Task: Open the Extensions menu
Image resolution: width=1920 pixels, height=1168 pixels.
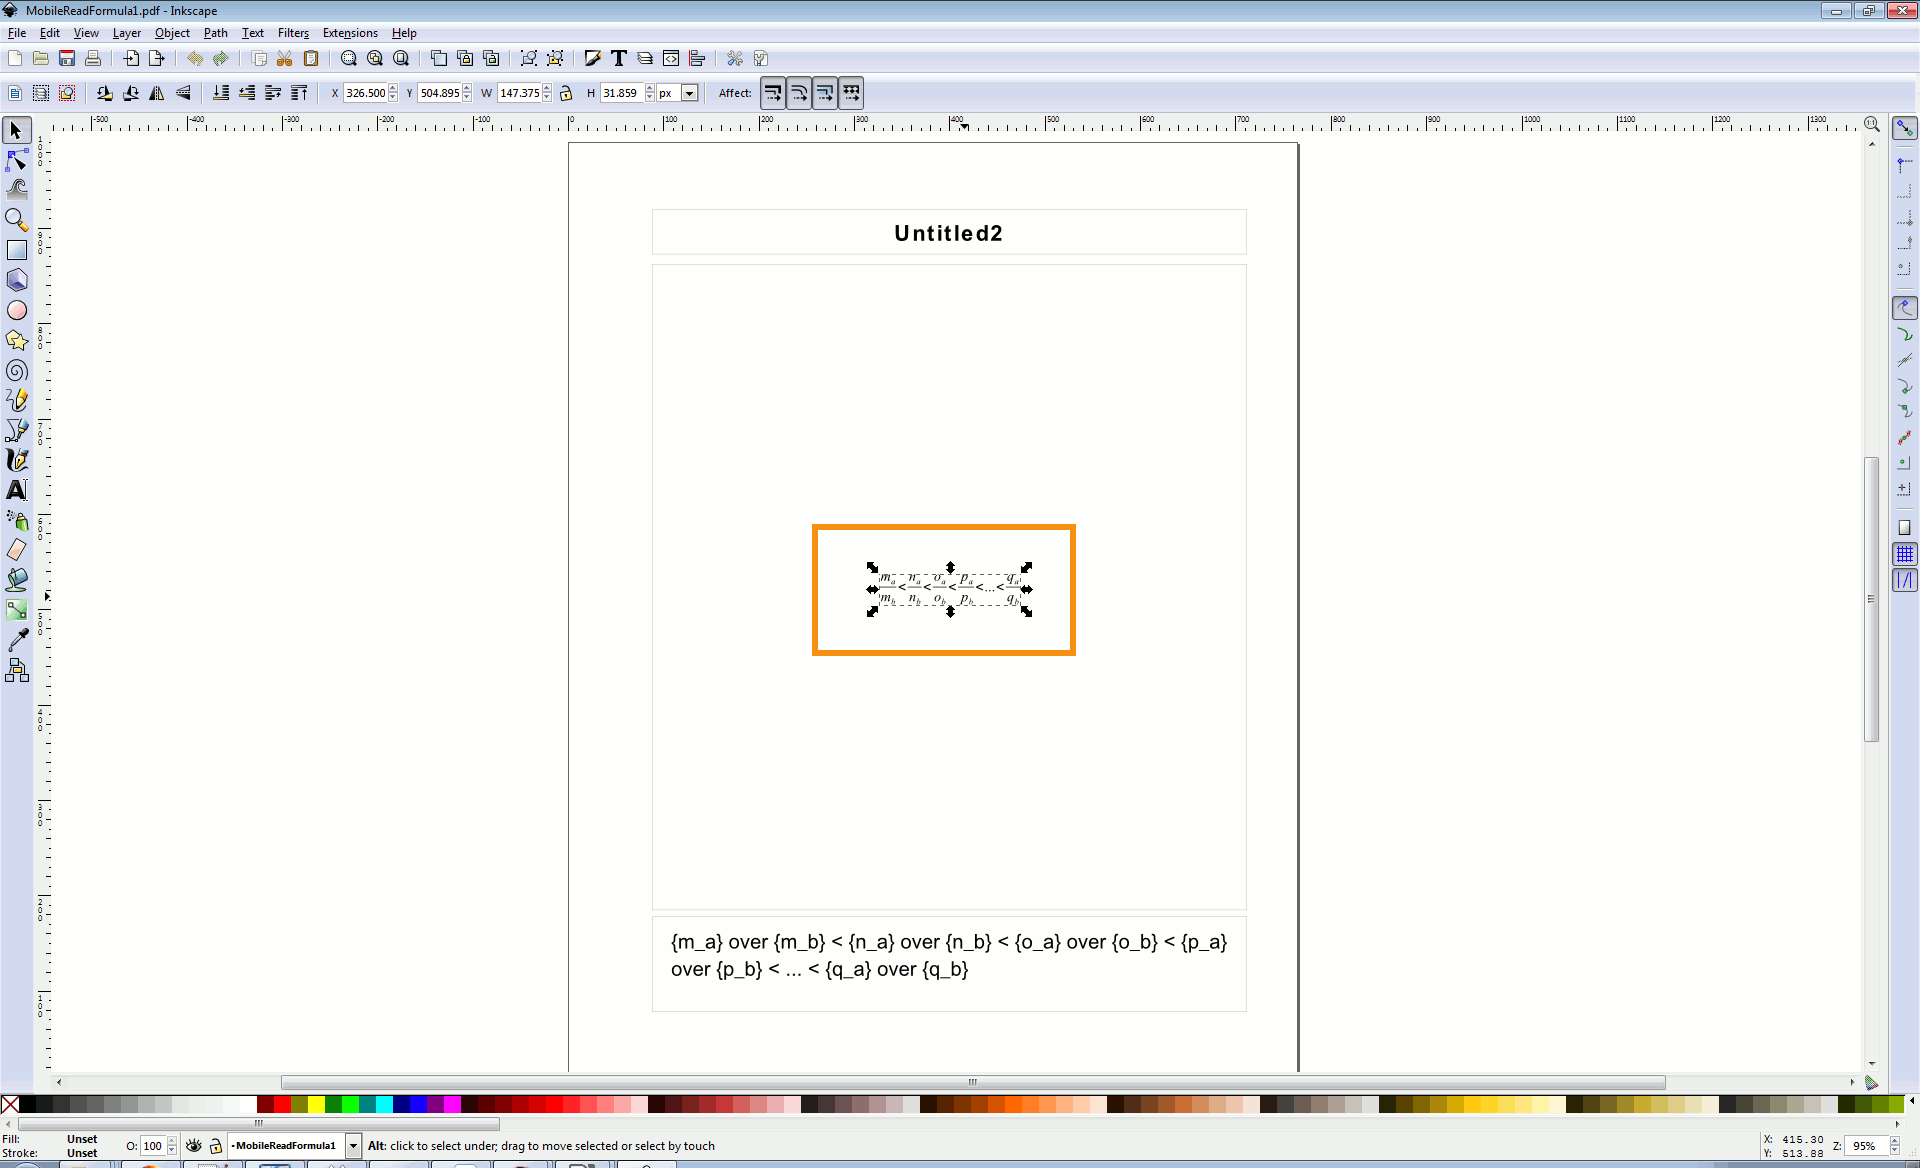Action: (349, 33)
